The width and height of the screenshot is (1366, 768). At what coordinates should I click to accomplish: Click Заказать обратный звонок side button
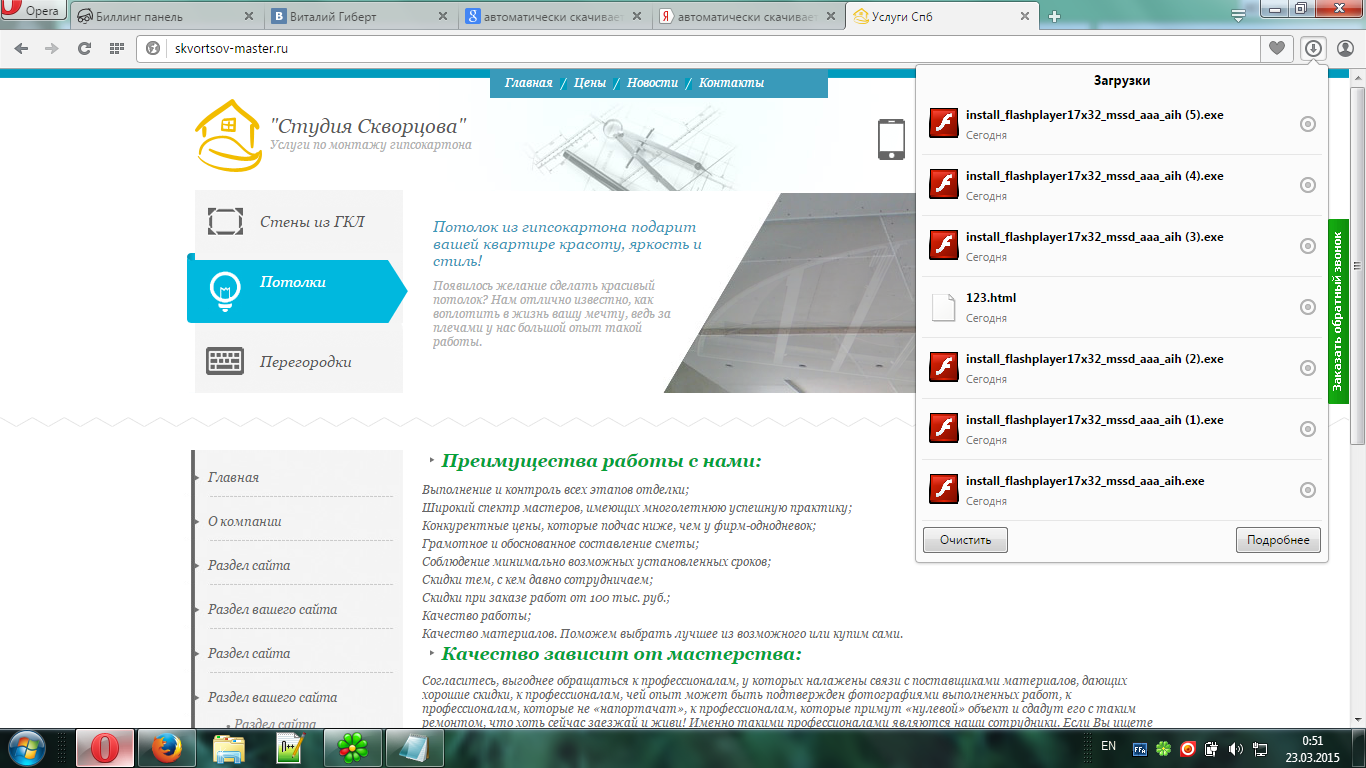point(1338,311)
